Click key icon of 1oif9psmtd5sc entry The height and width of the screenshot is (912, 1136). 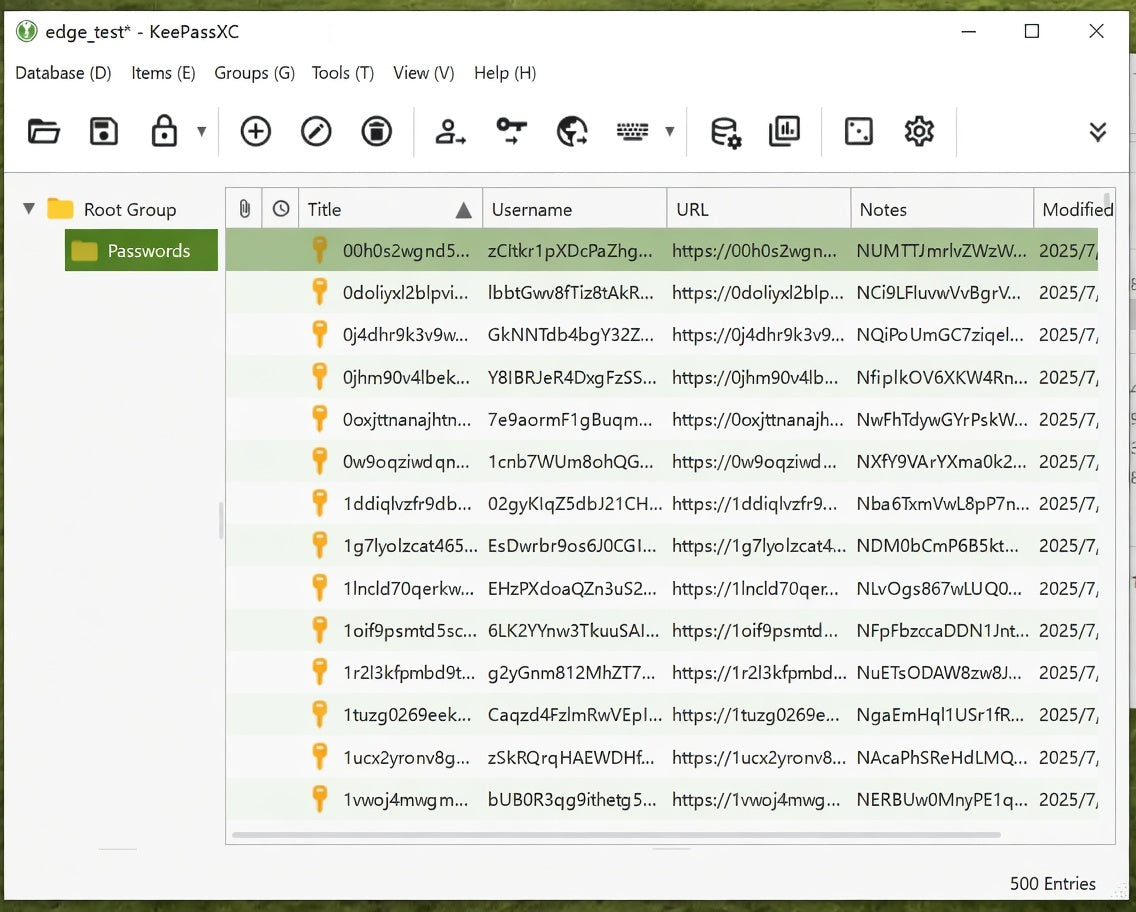click(x=320, y=630)
